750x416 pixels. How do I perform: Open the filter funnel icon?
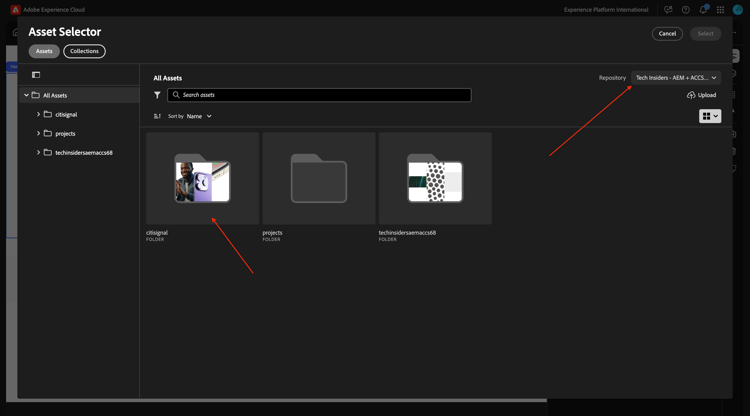pyautogui.click(x=157, y=95)
